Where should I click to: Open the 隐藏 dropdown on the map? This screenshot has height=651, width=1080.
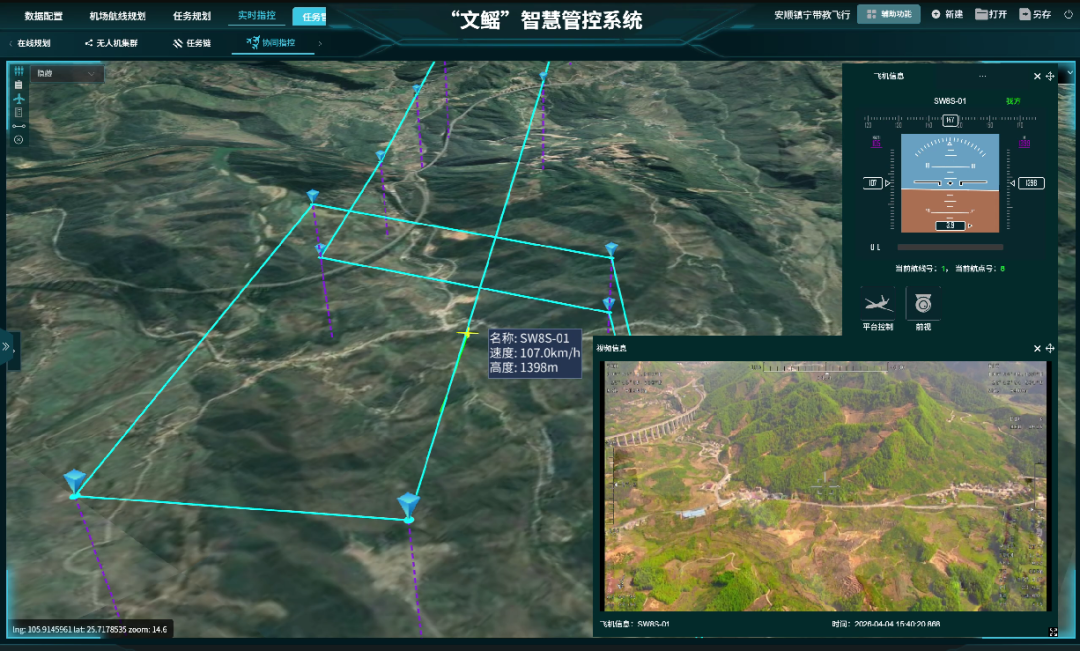67,74
